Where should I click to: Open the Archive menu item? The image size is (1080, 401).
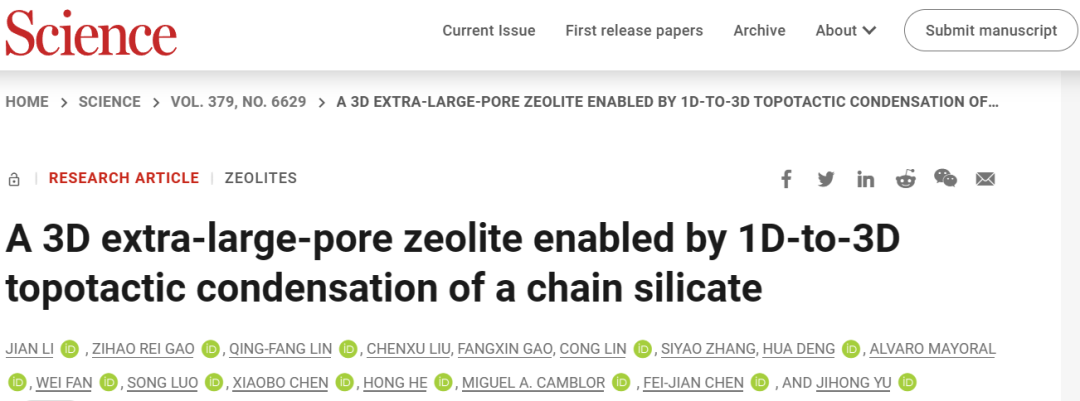tap(759, 30)
